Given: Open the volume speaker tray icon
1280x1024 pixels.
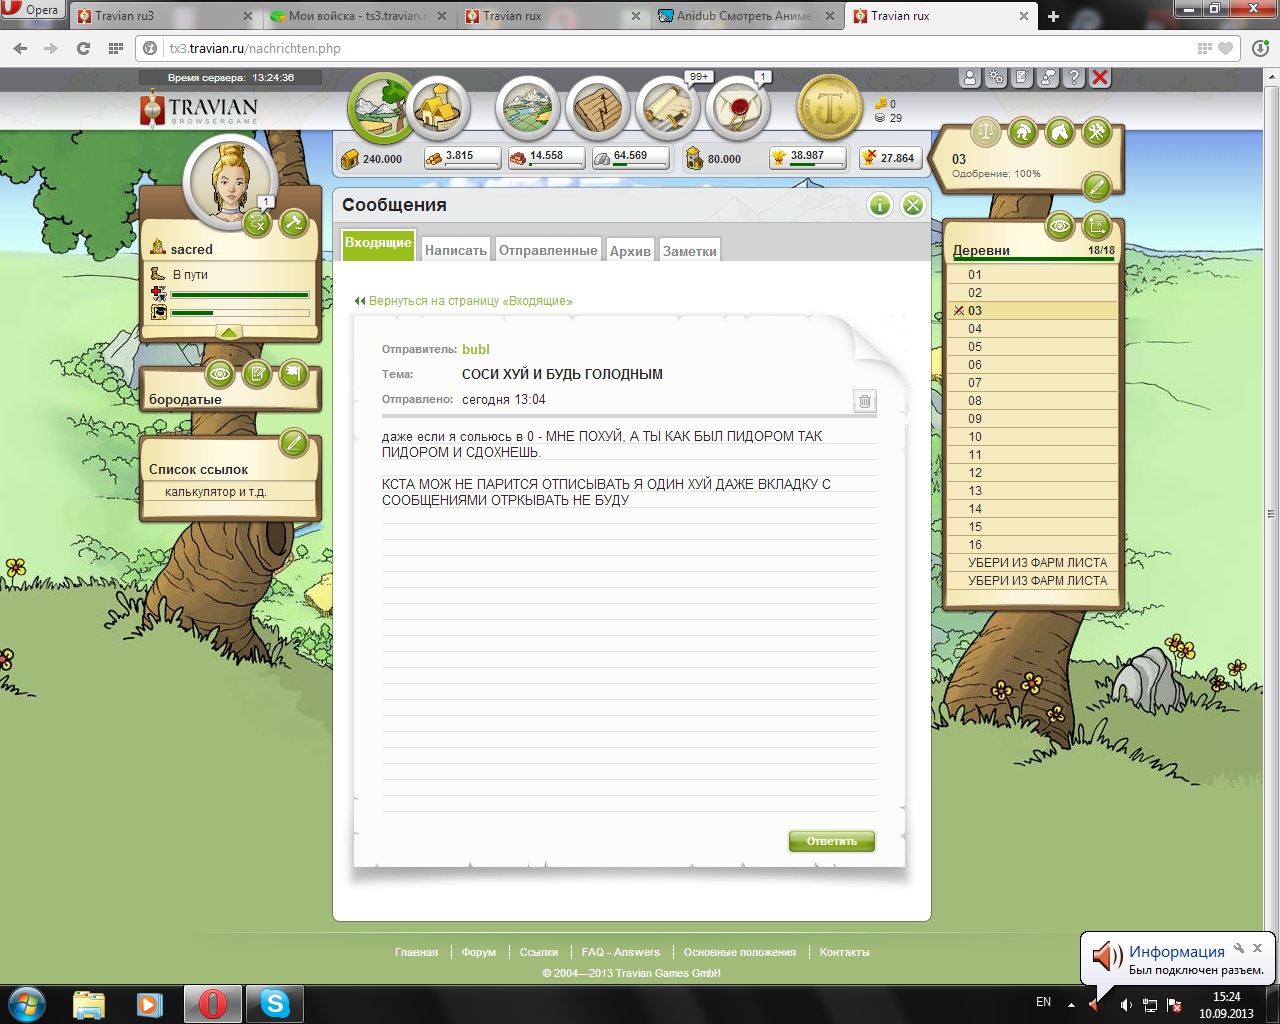Looking at the screenshot, I should [x=1126, y=1004].
